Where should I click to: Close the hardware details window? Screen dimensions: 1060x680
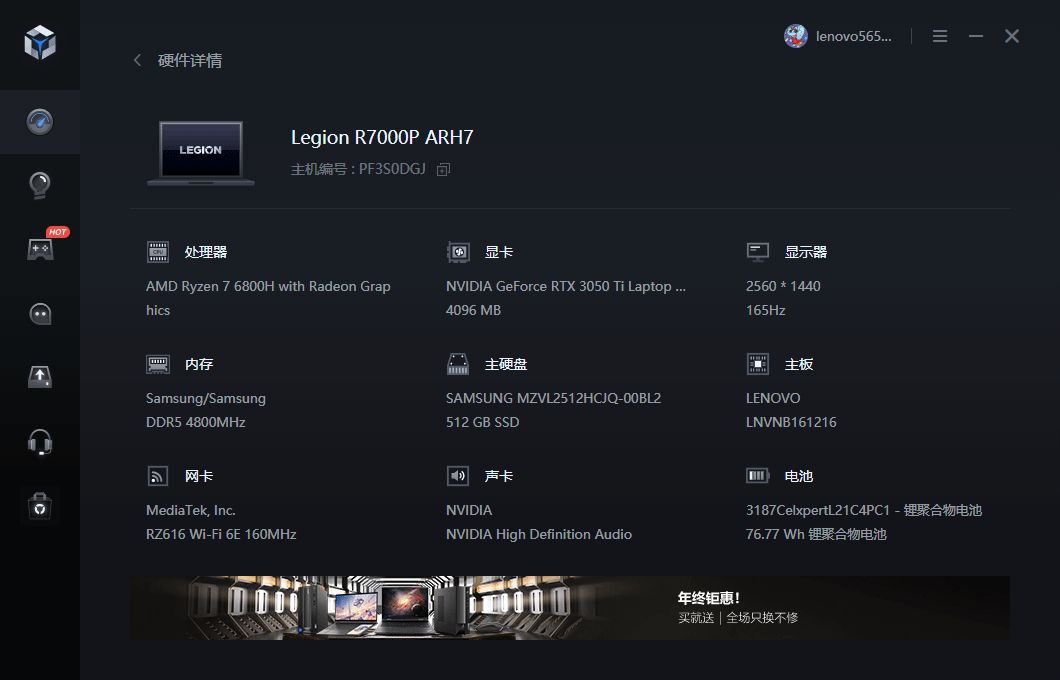(x=1011, y=36)
